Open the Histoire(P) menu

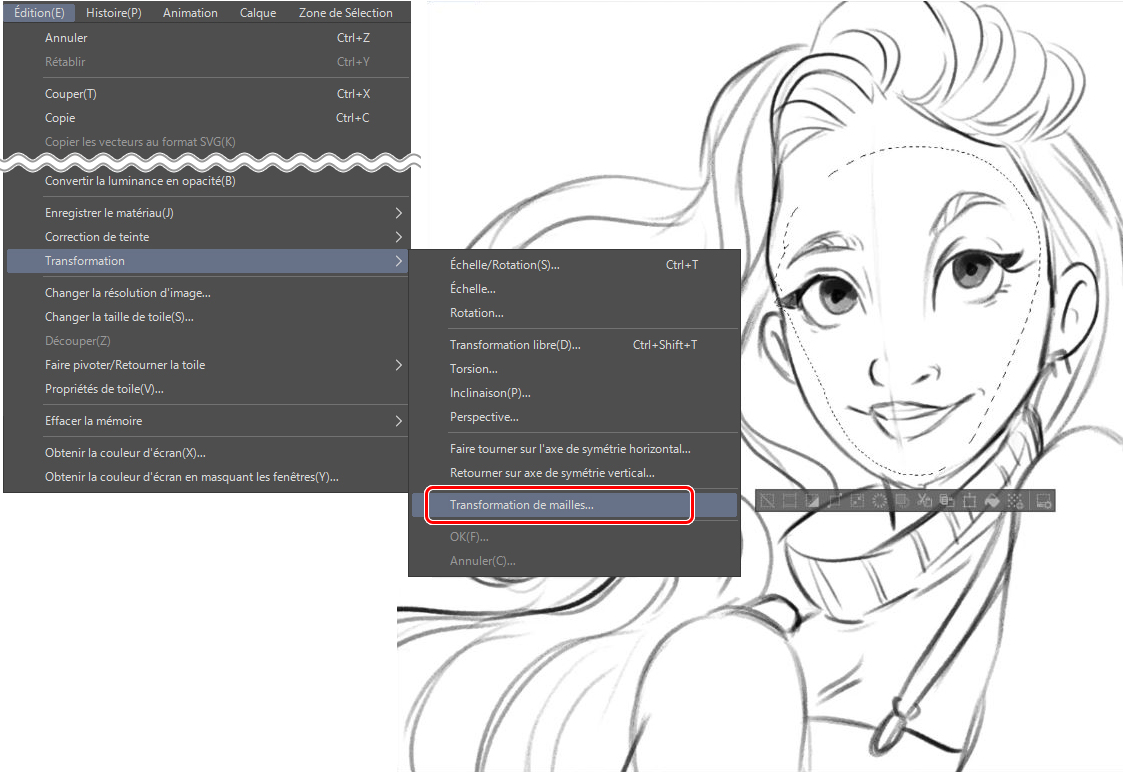click(113, 13)
